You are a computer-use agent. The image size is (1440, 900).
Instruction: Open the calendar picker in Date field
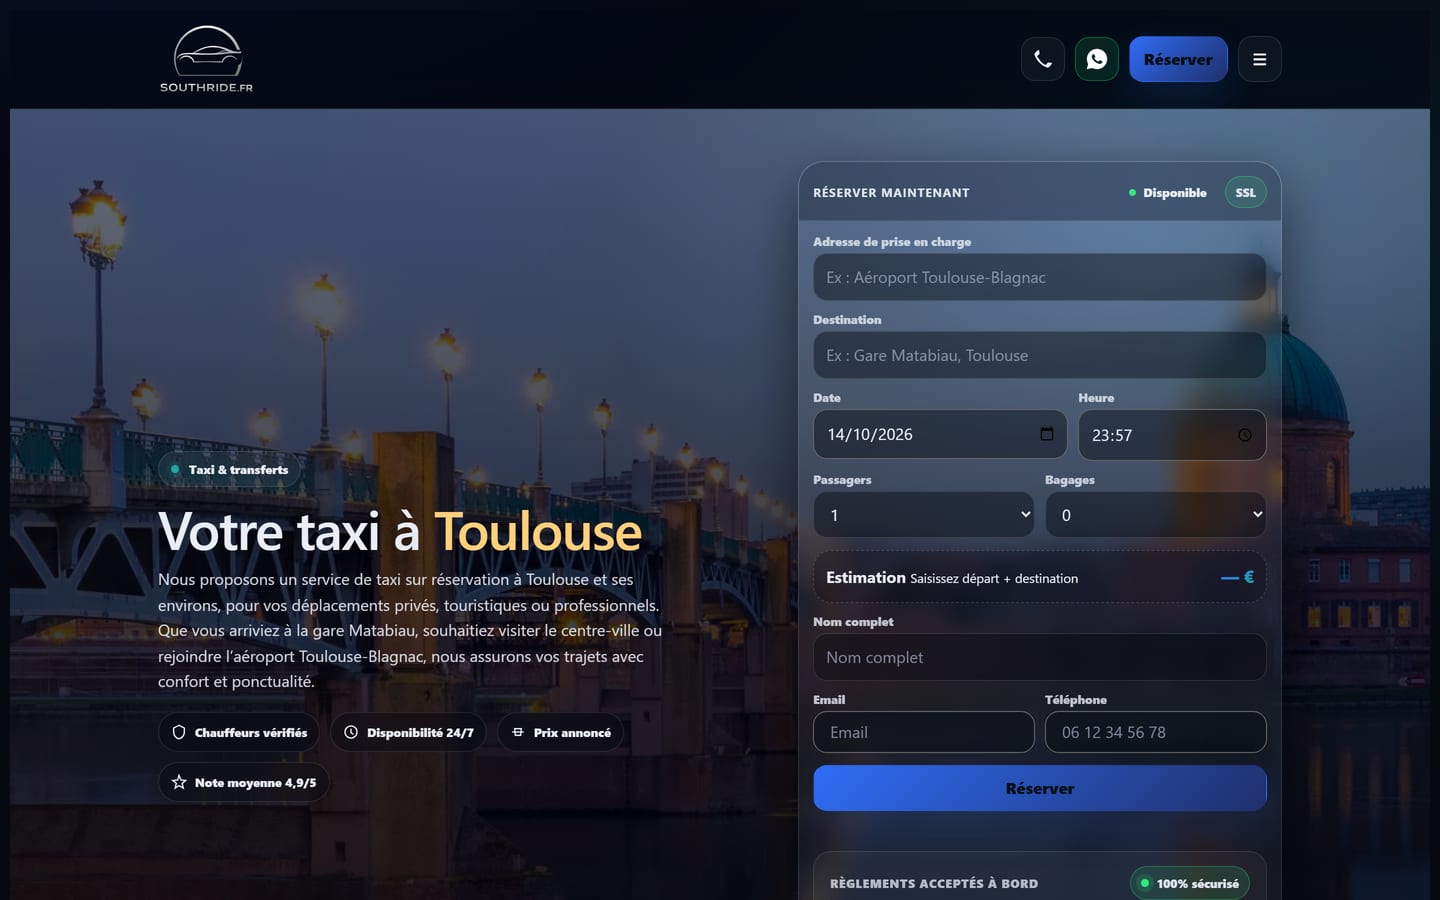click(1047, 434)
